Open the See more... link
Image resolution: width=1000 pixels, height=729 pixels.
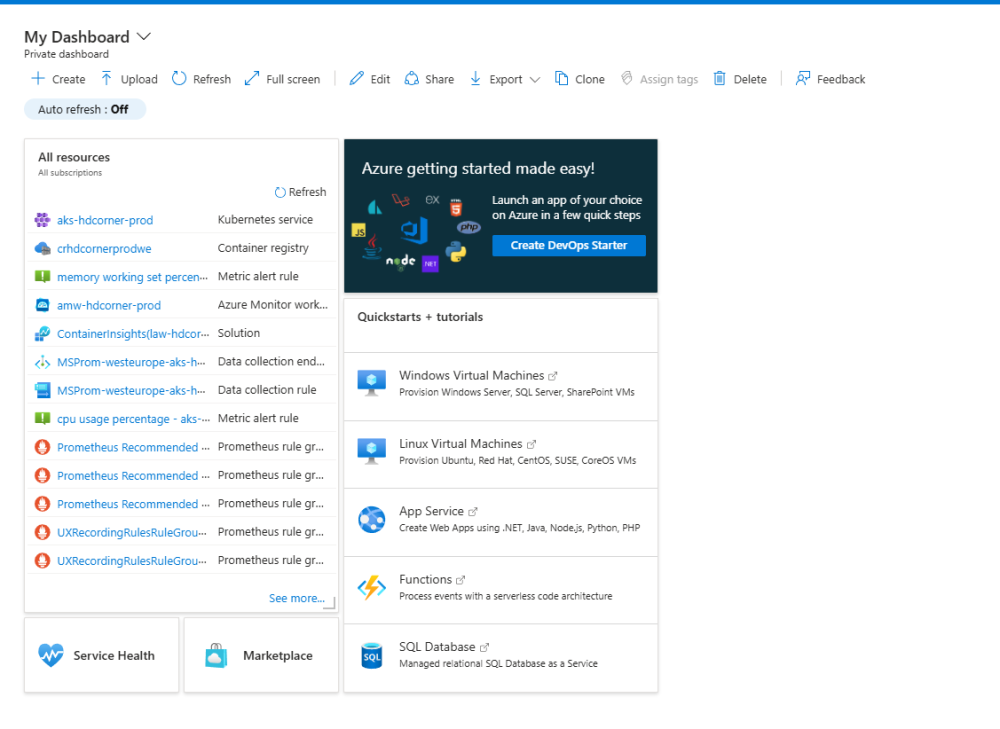pyautogui.click(x=297, y=598)
